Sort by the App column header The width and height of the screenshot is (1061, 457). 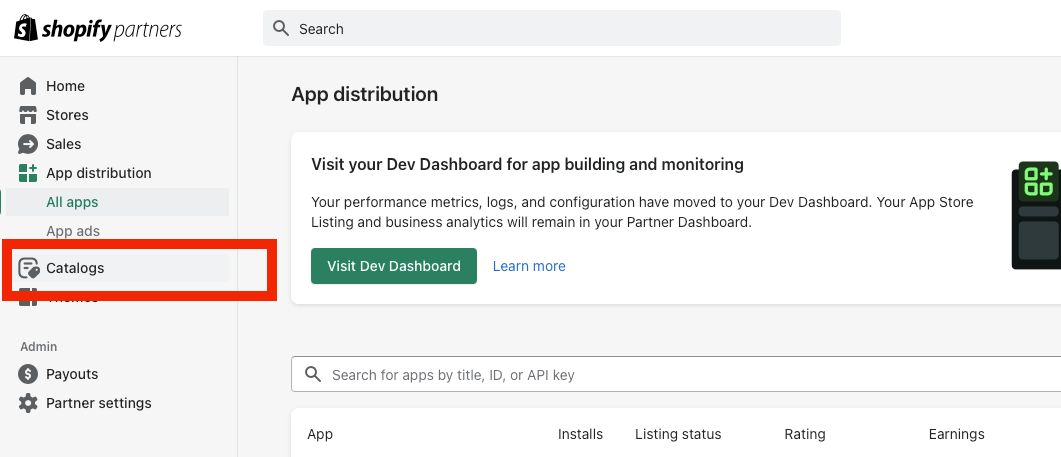click(x=320, y=434)
